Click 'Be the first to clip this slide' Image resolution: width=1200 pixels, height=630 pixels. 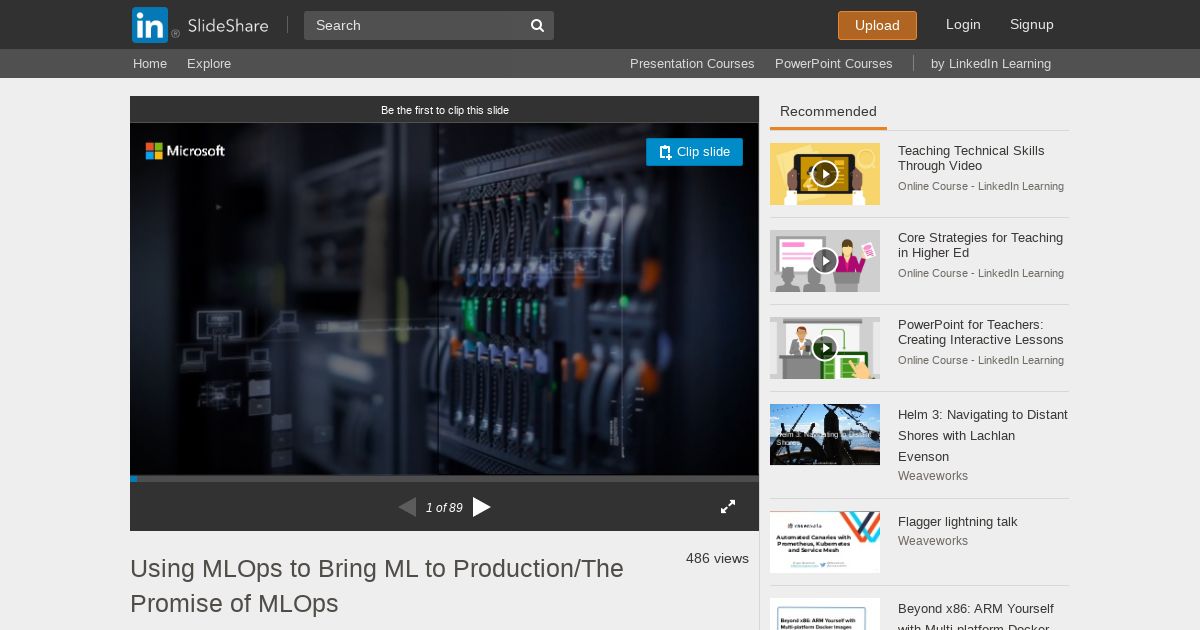tap(445, 110)
